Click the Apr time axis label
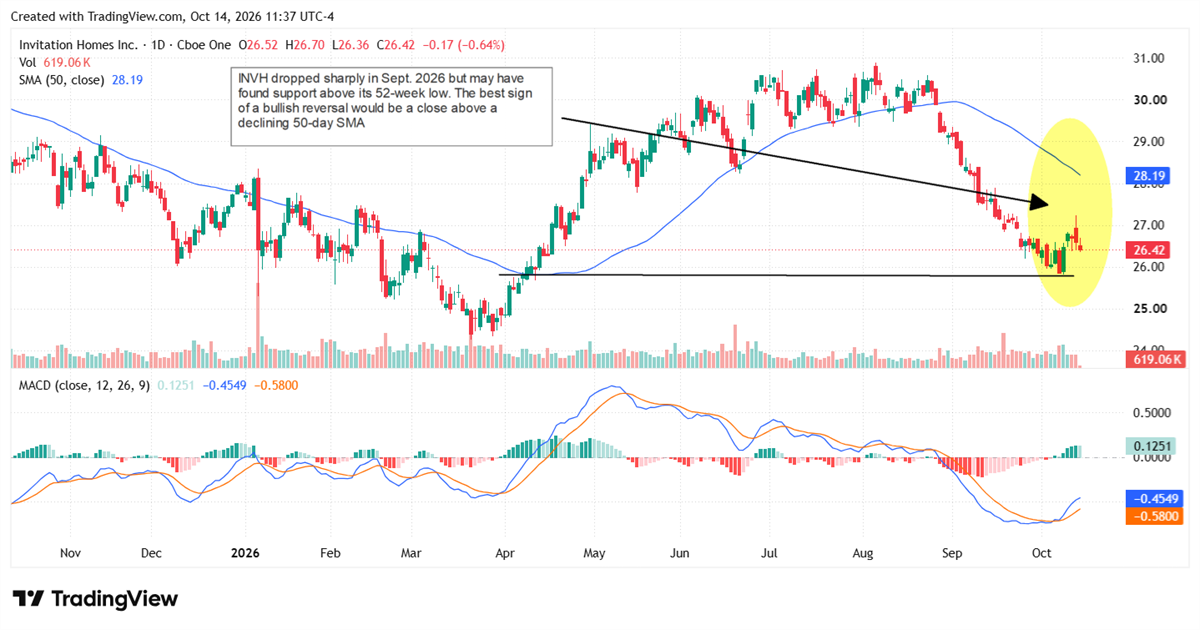Screen dimensions: 1200x630 click(x=503, y=552)
